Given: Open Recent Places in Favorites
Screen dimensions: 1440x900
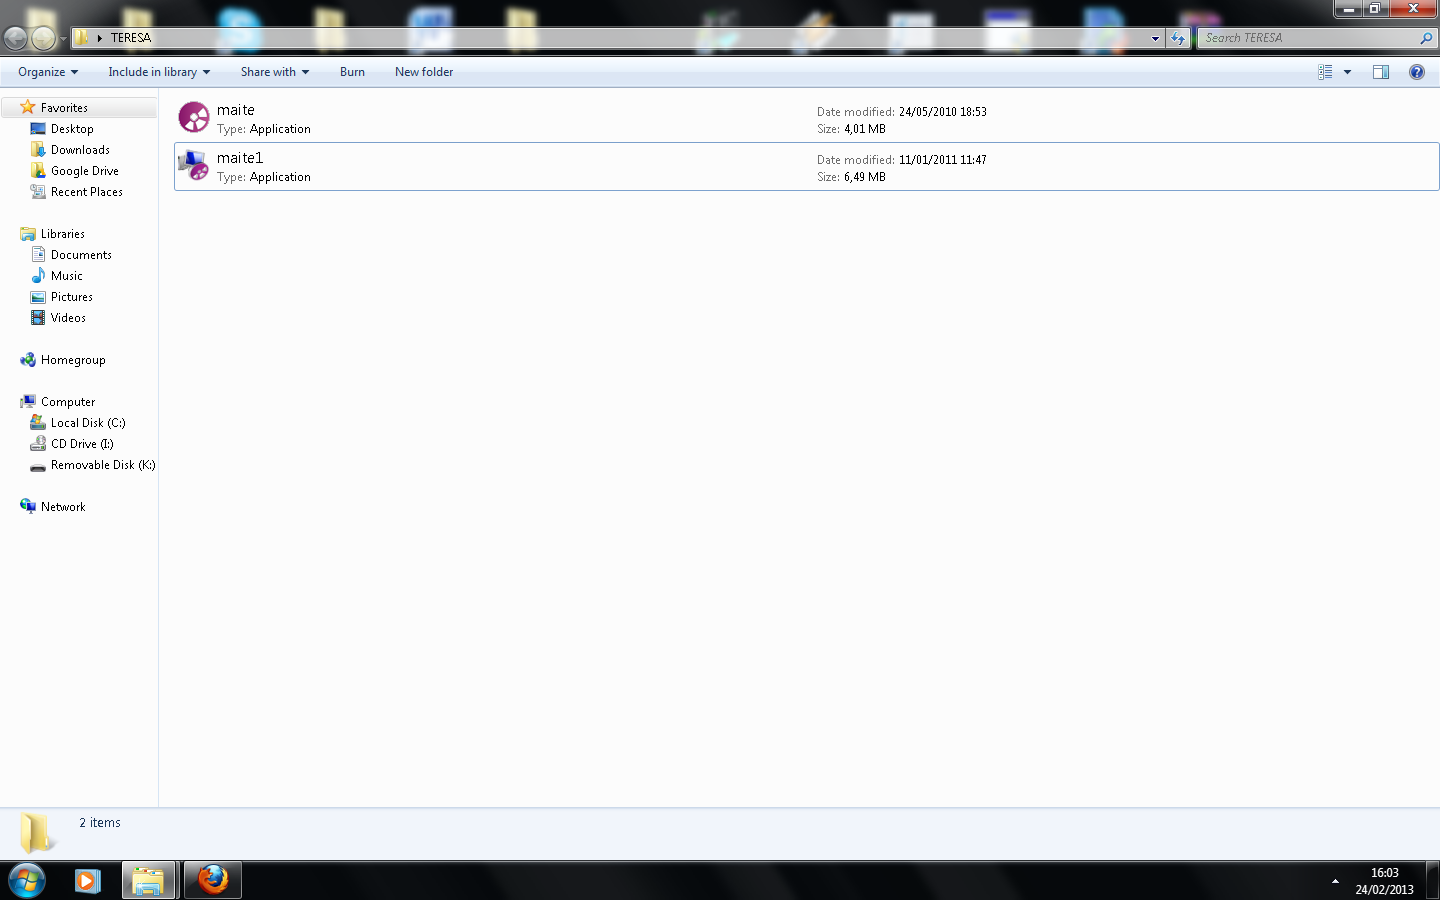Looking at the screenshot, I should click(x=87, y=192).
